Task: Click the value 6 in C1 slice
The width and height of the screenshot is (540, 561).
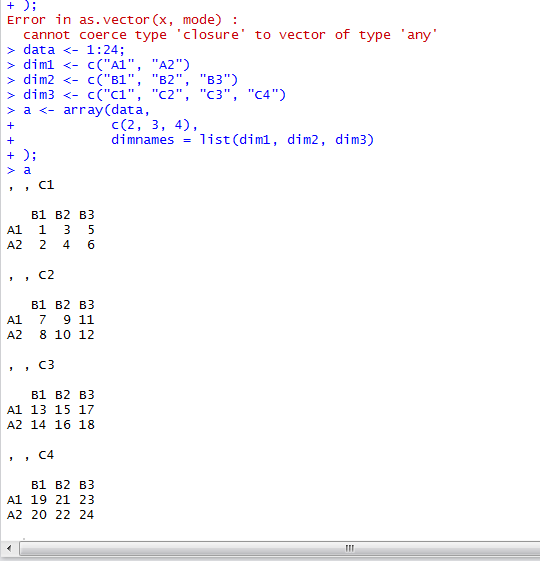Action: tap(91, 245)
